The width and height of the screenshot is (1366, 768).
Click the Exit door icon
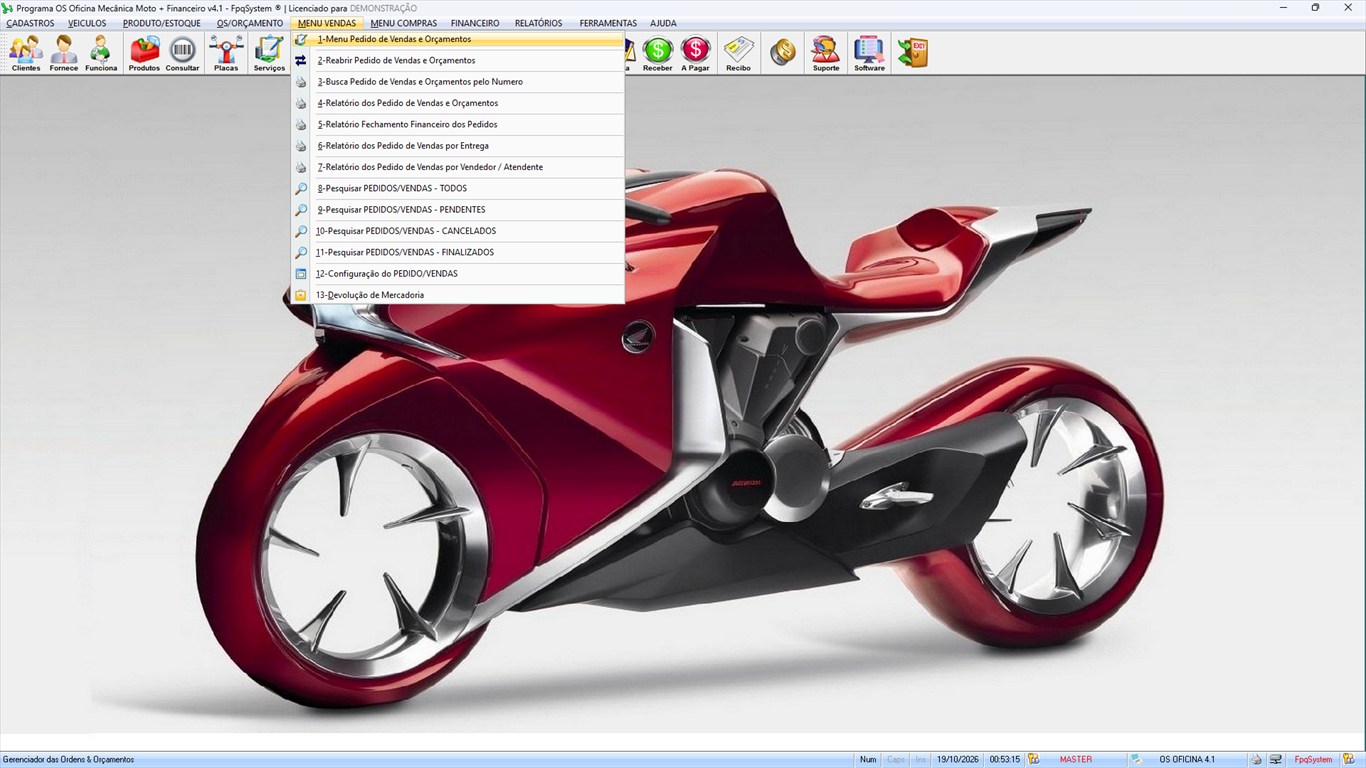pyautogui.click(x=912, y=53)
